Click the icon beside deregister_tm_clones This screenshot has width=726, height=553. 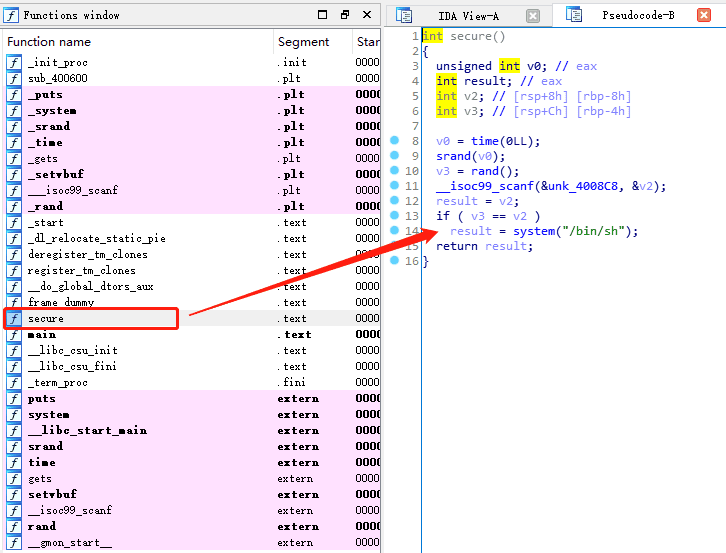coord(14,254)
